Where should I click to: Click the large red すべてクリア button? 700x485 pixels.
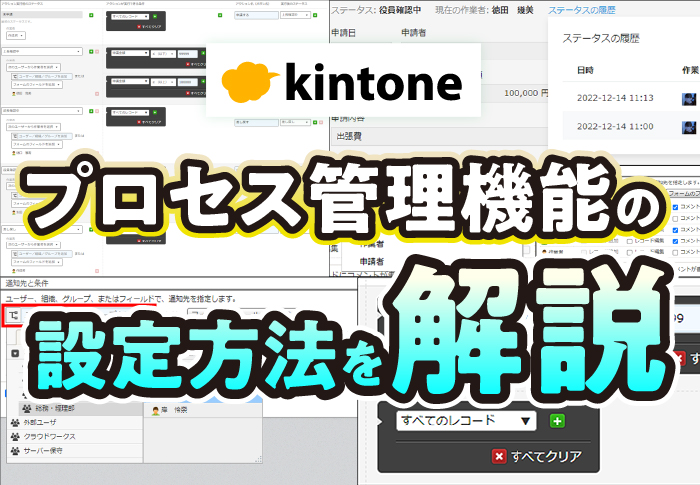coord(537,456)
